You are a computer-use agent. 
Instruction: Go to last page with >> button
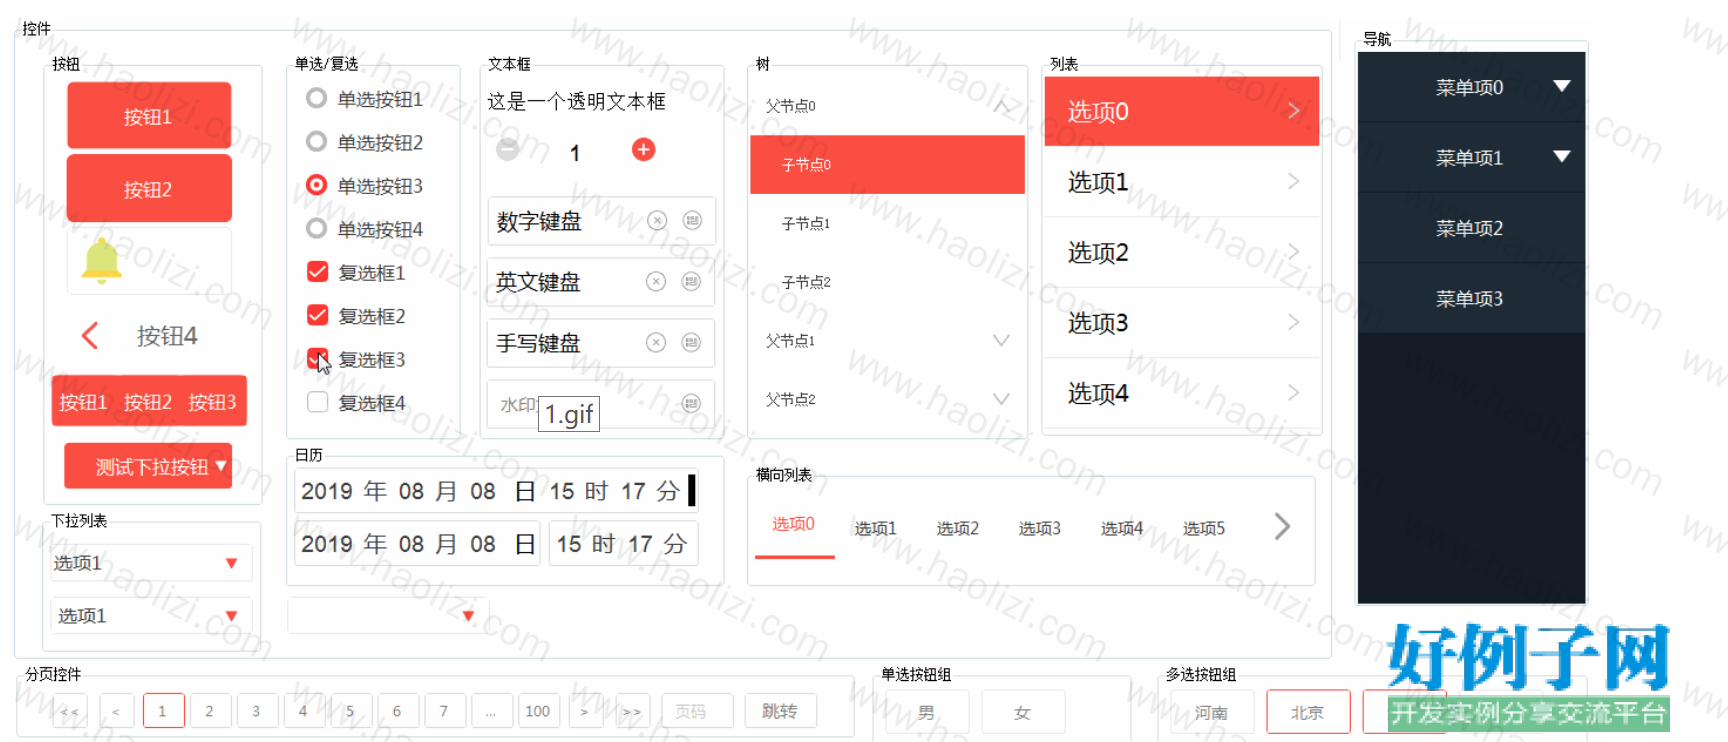pos(632,711)
